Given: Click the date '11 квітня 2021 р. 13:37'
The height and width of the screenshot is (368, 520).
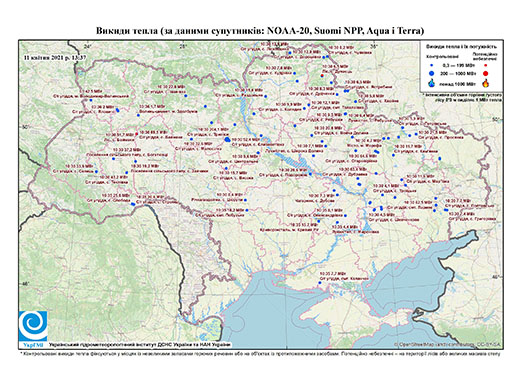Looking at the screenshot, I should pyautogui.click(x=55, y=57).
